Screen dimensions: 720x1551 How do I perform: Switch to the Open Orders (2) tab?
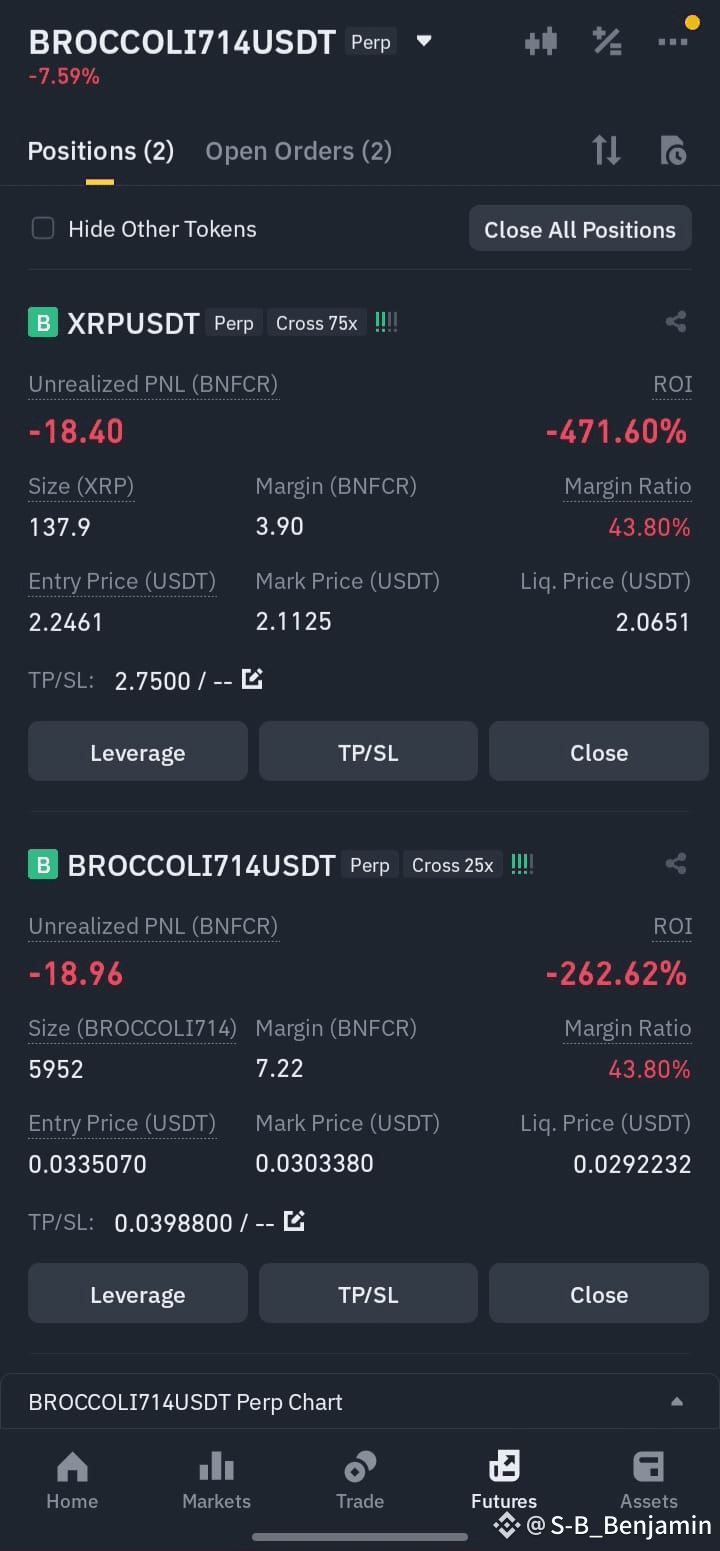coord(298,151)
